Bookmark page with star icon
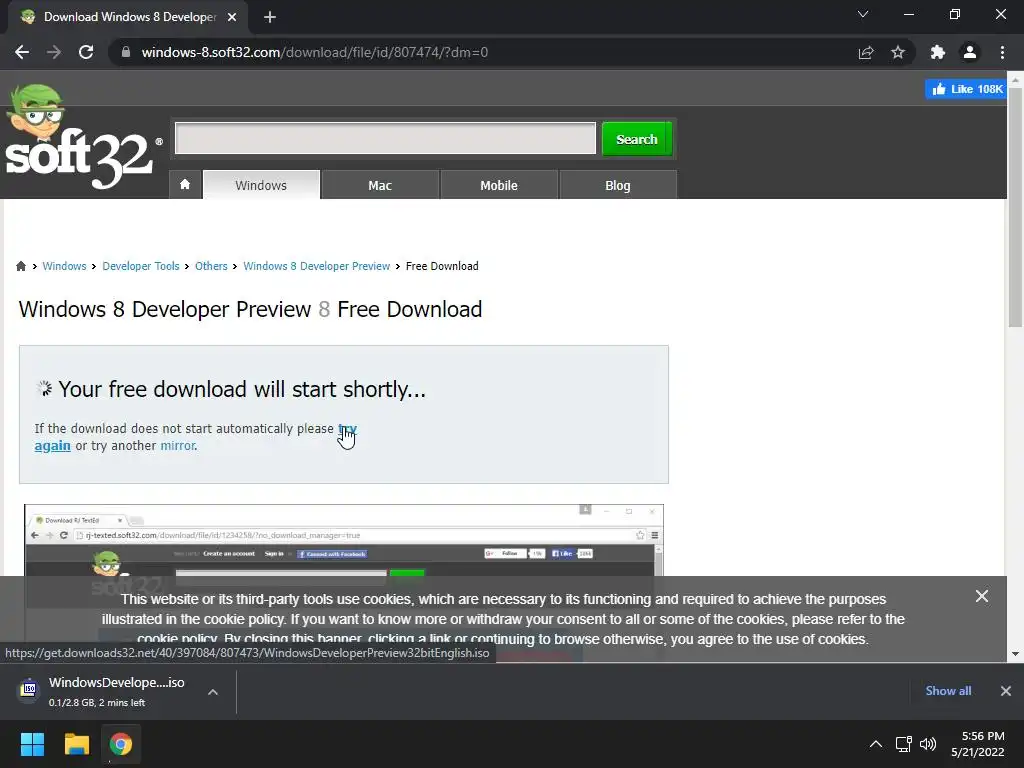Image resolution: width=1024 pixels, height=768 pixels. (898, 52)
